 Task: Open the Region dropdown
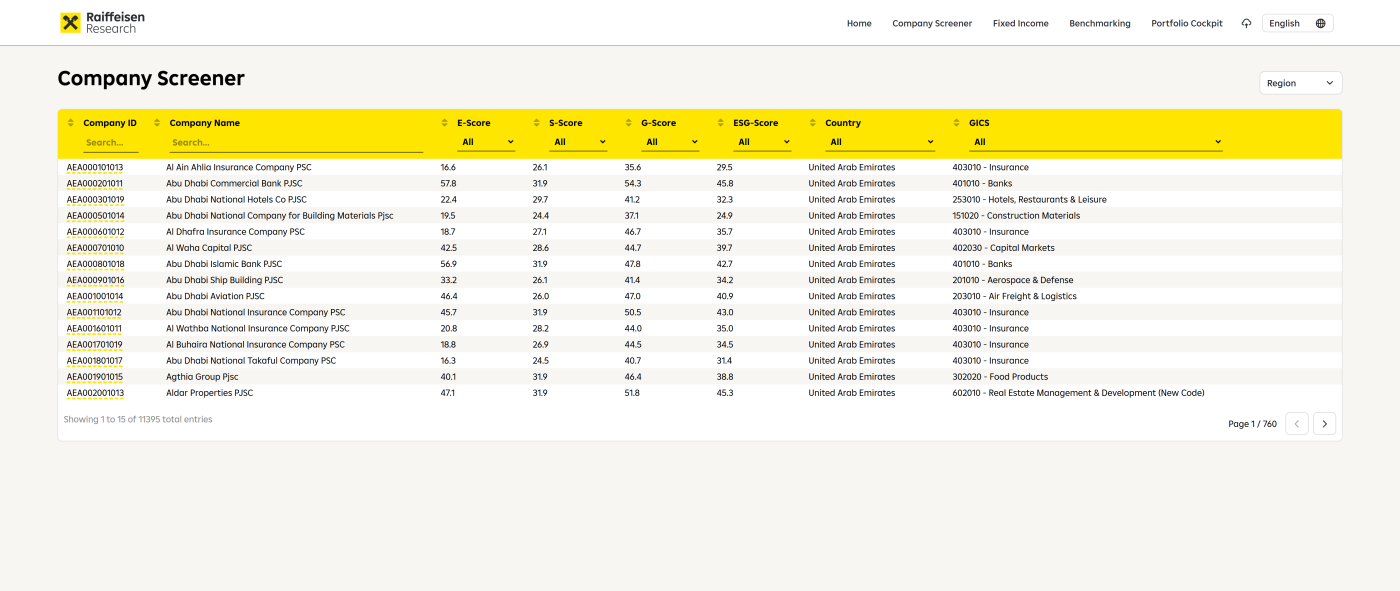[1300, 83]
